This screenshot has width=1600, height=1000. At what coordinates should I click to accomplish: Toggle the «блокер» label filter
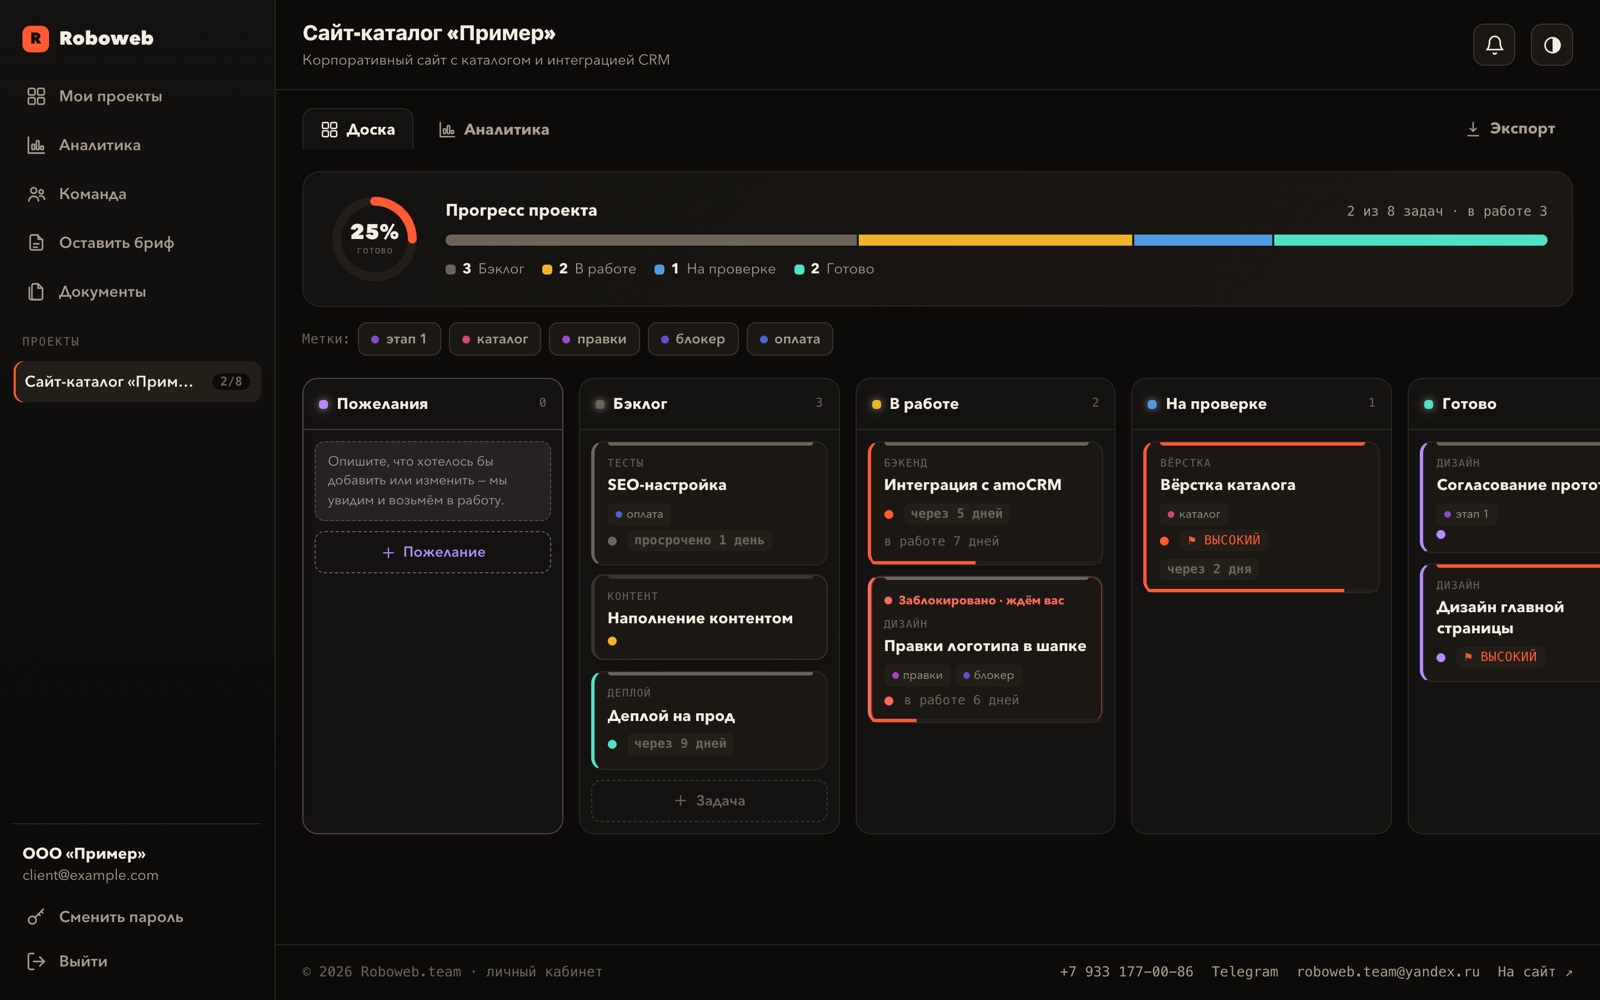693,339
